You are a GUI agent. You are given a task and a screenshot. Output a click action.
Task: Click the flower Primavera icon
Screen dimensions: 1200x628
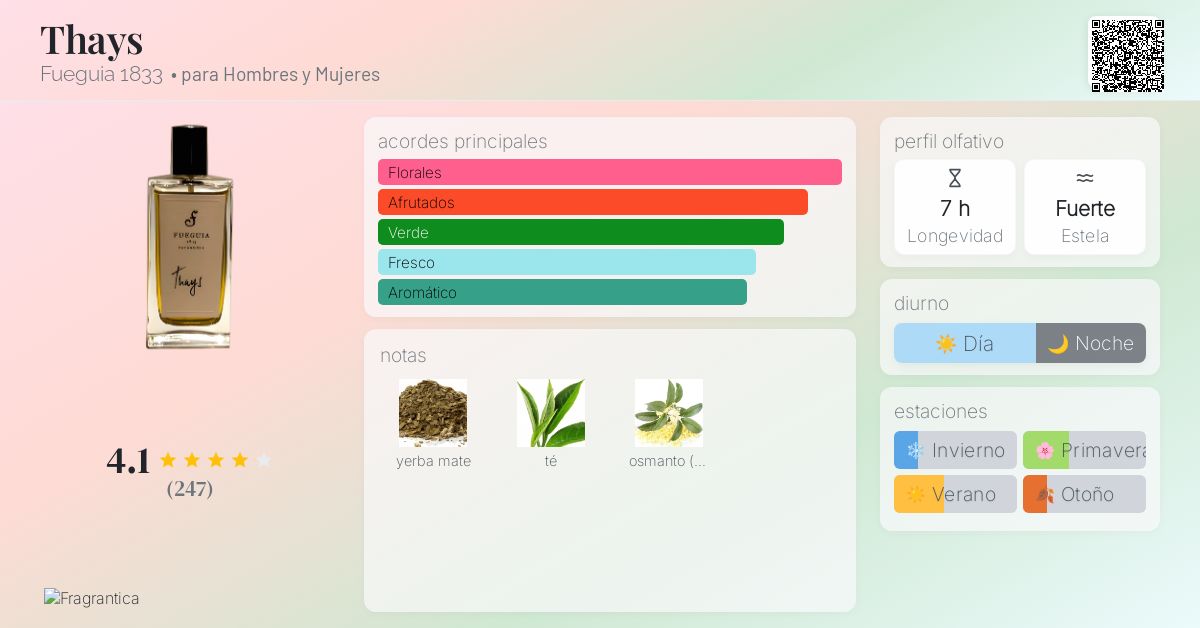point(1045,451)
